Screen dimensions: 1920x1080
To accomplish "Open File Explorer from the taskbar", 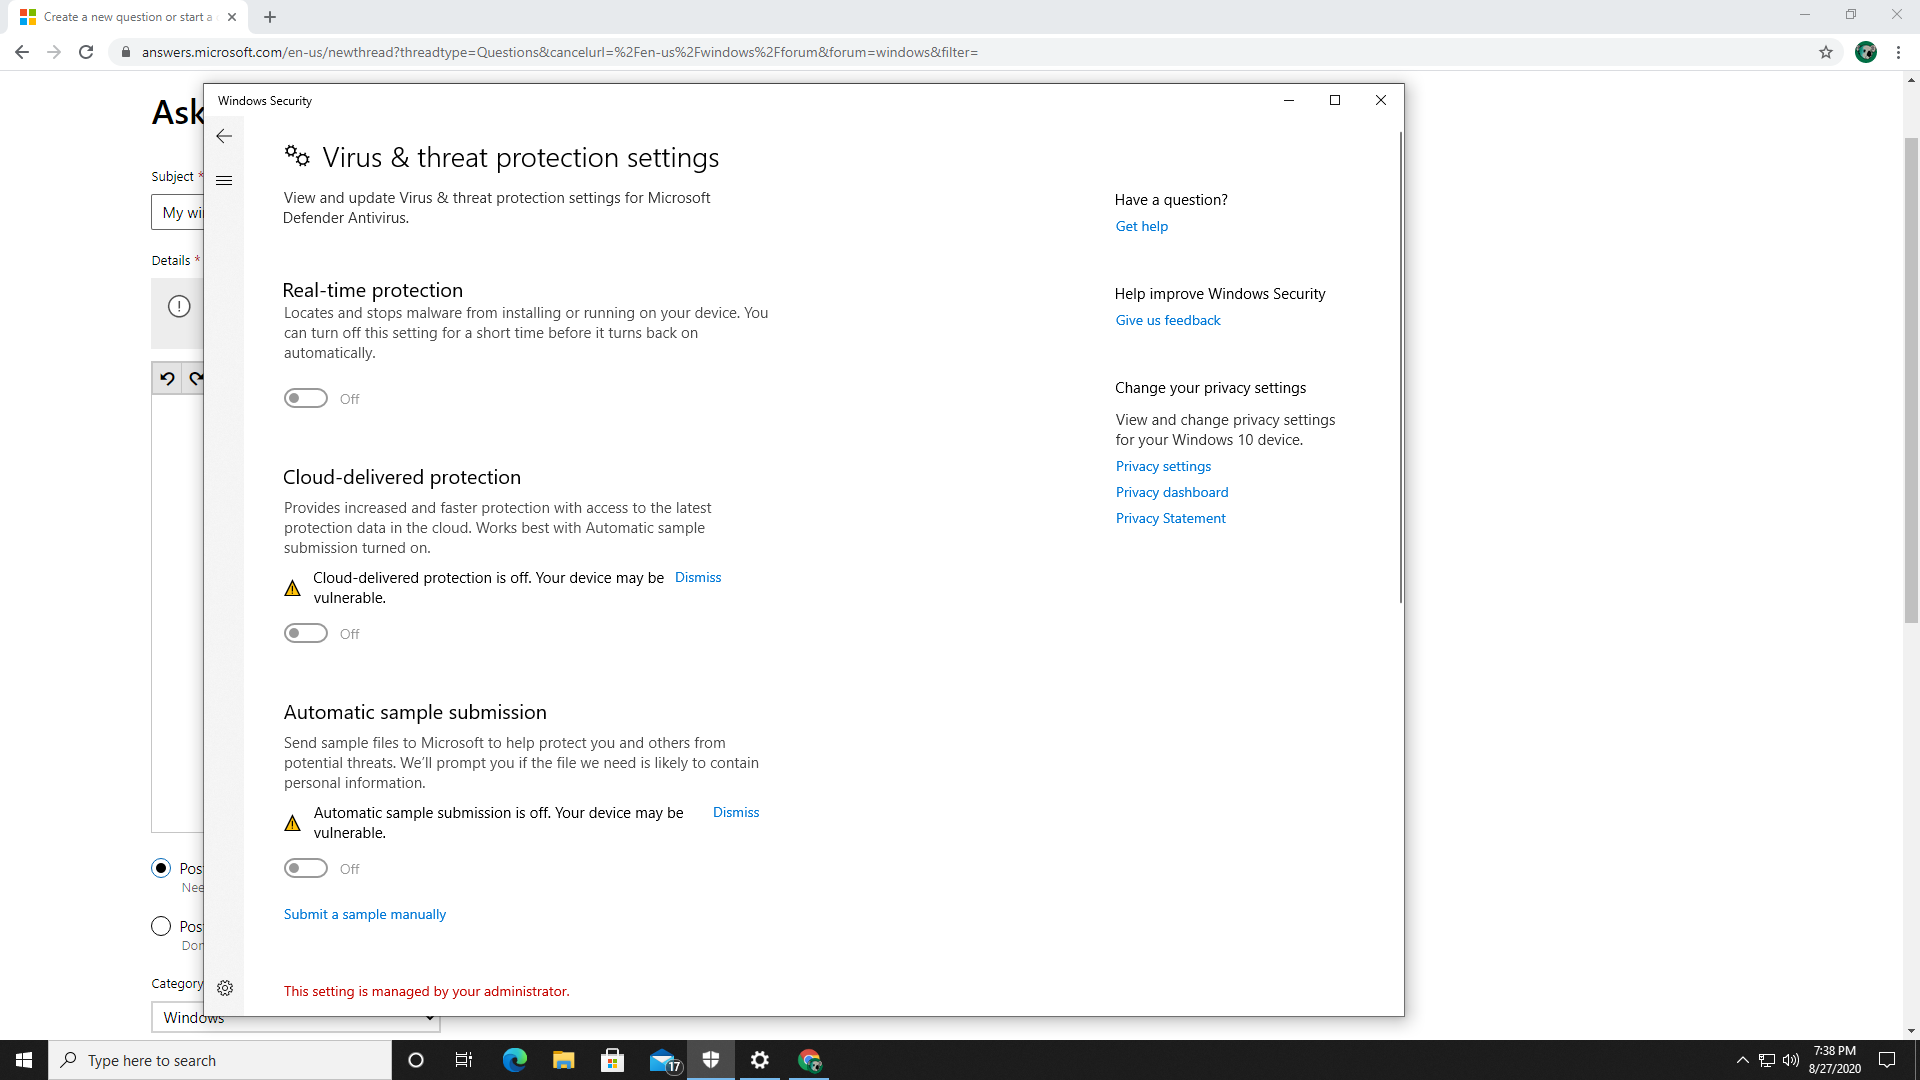I will [563, 1060].
